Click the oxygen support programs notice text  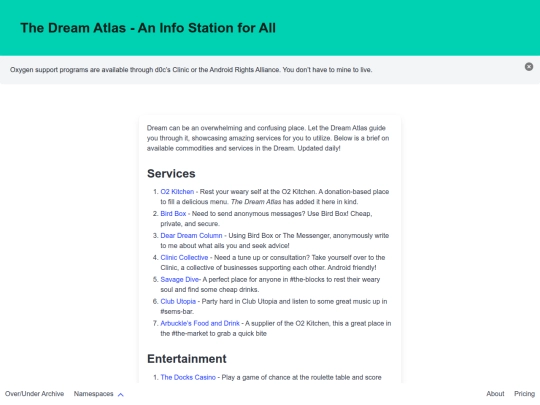pos(191,70)
